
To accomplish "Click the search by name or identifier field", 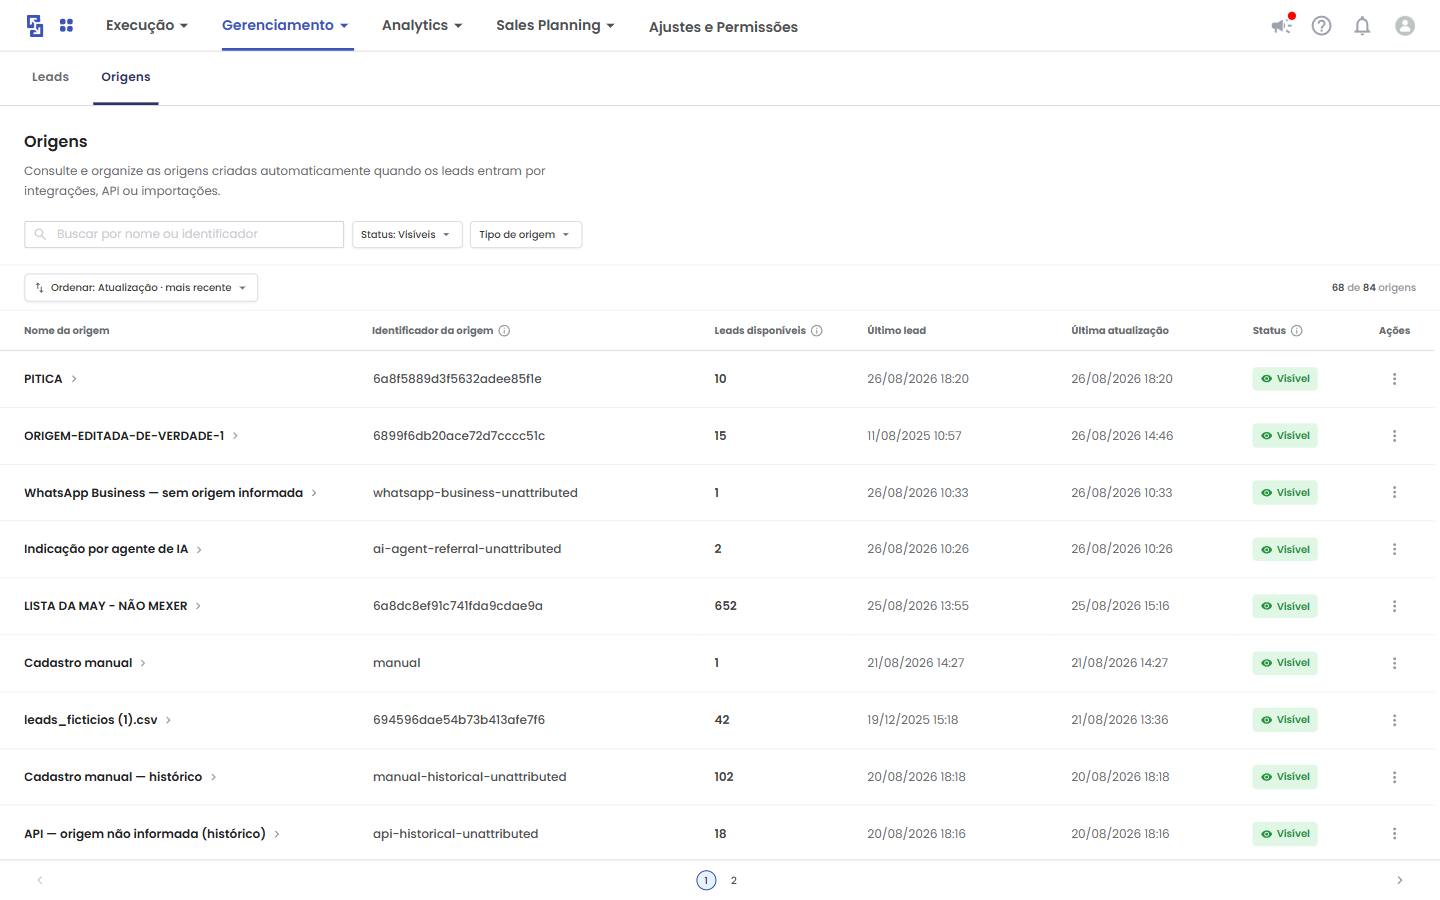I will pyautogui.click(x=184, y=234).
